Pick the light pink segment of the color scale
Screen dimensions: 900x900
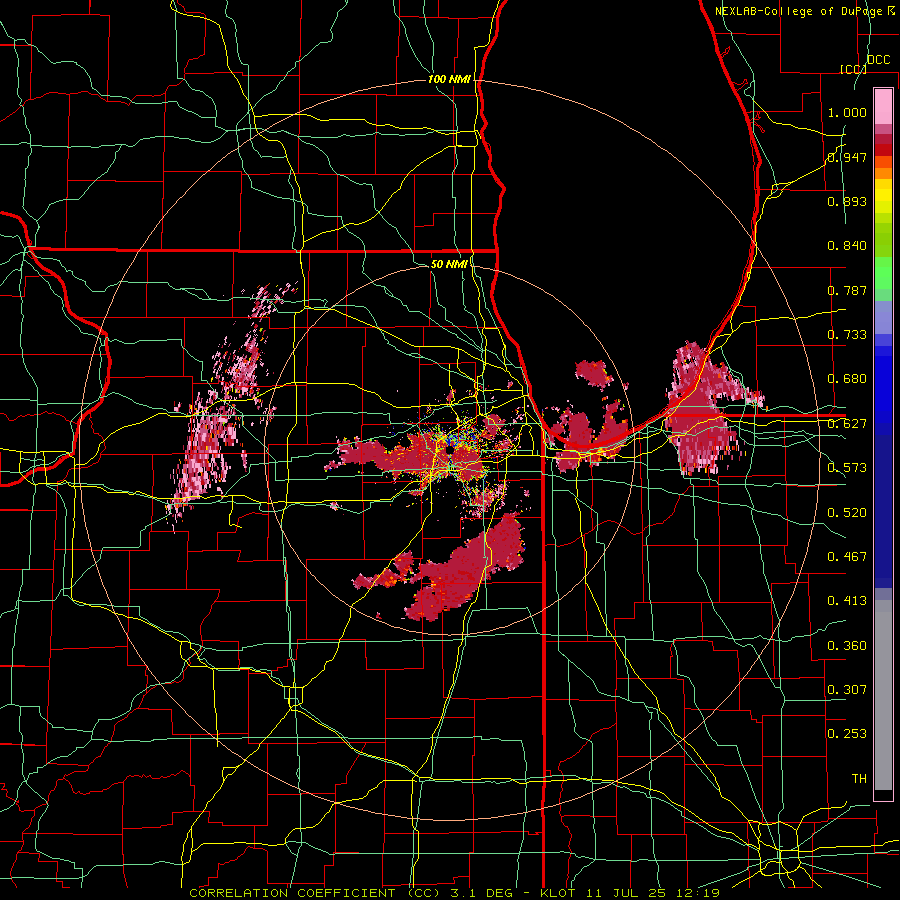[x=883, y=106]
